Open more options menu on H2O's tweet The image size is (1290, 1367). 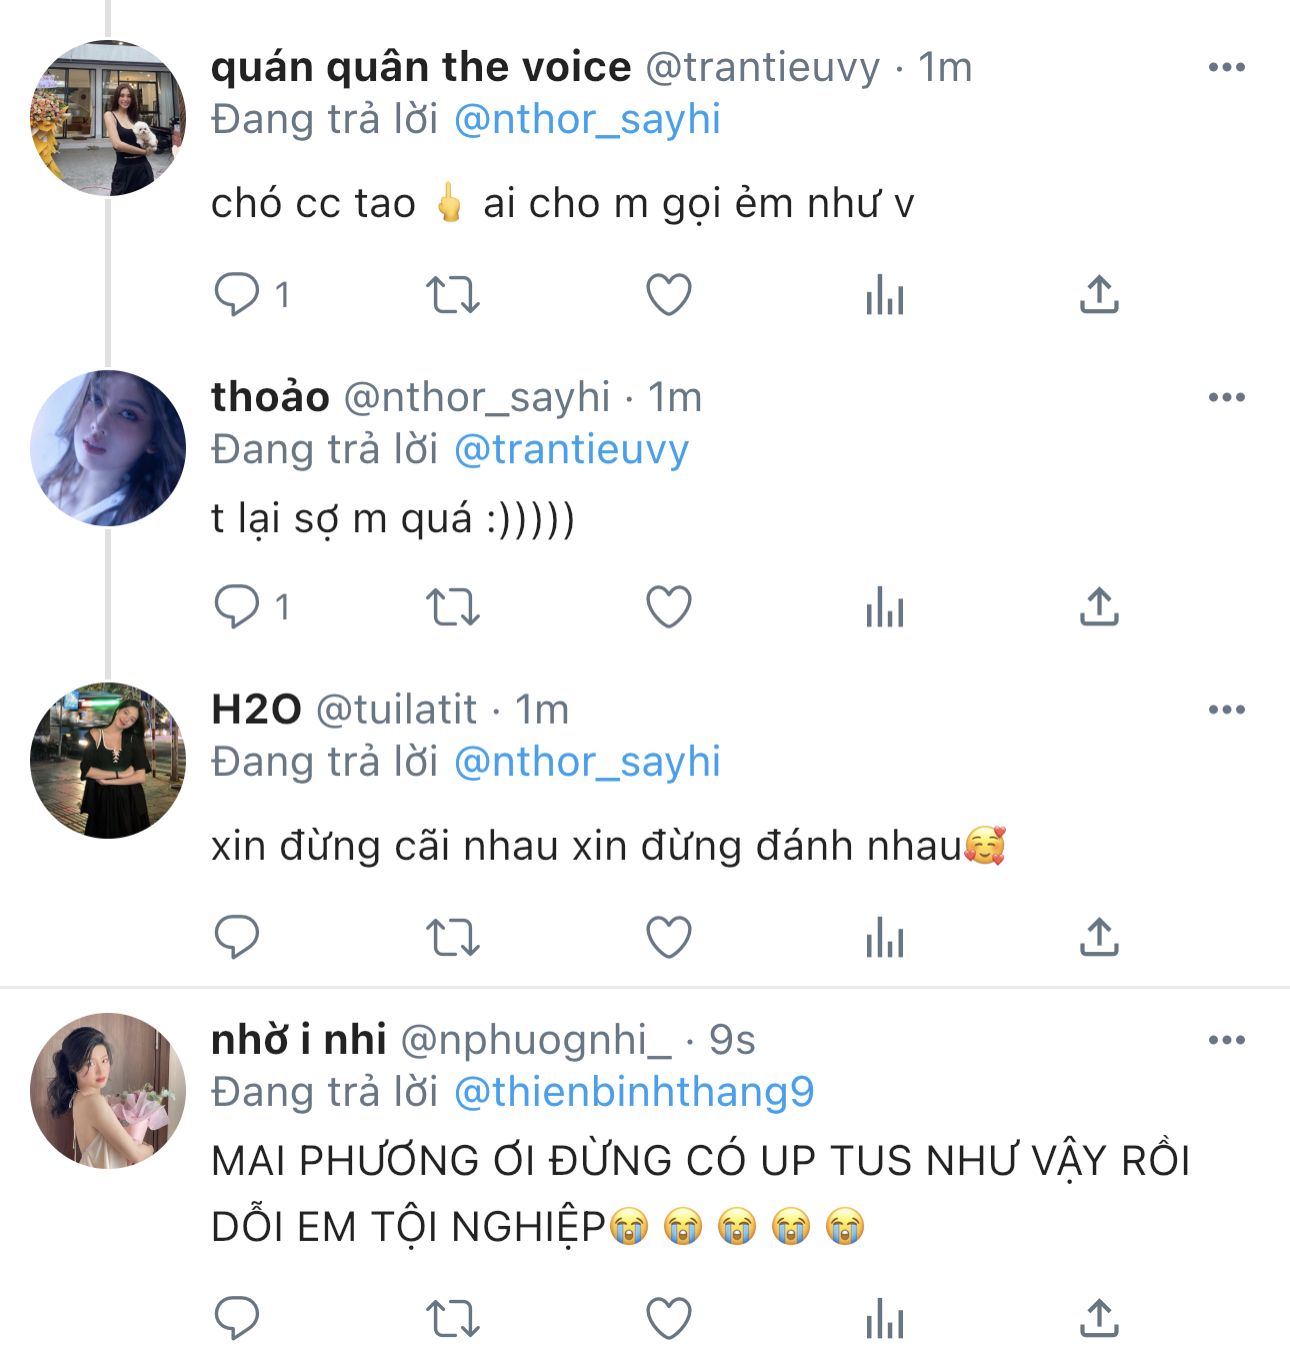click(x=1226, y=710)
